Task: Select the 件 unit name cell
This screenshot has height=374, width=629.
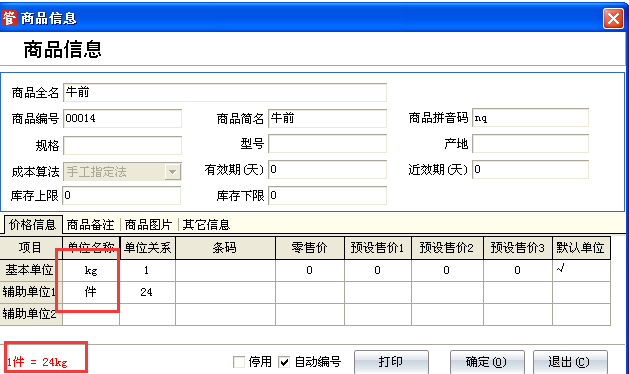Action: pyautogui.click(x=91, y=292)
